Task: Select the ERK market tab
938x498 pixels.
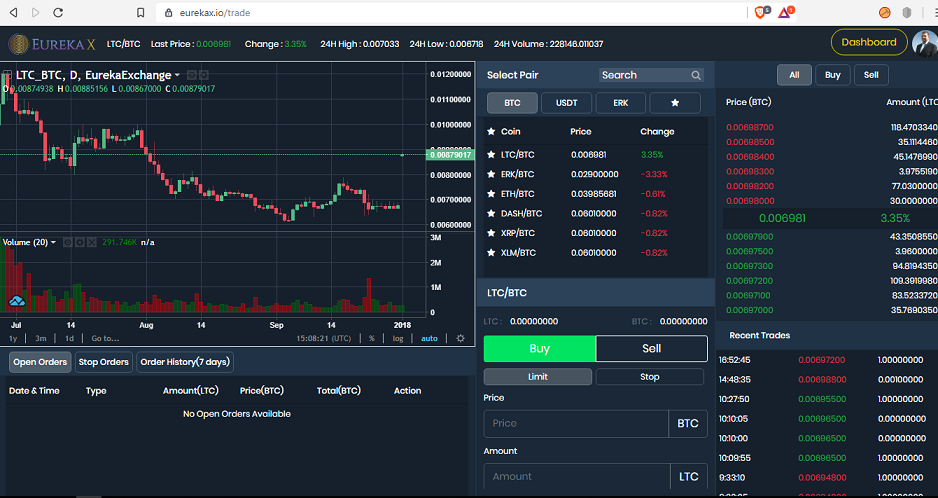Action: (x=620, y=103)
